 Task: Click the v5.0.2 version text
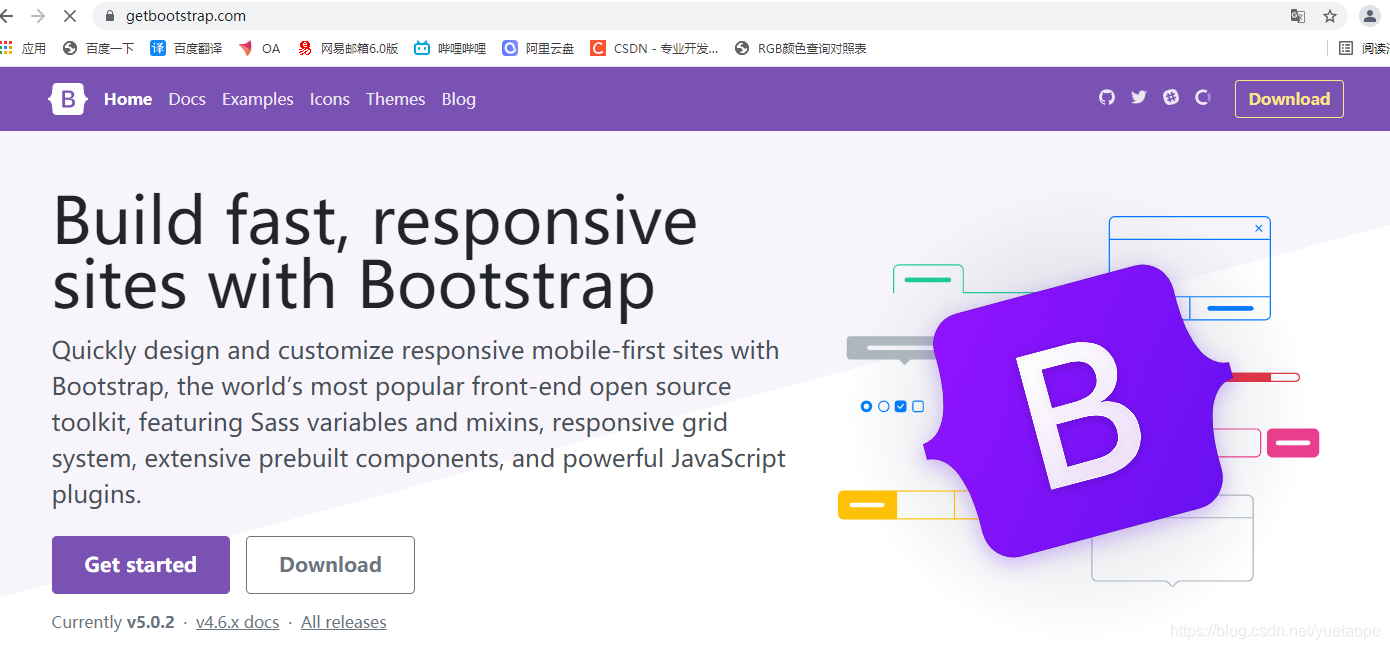150,622
